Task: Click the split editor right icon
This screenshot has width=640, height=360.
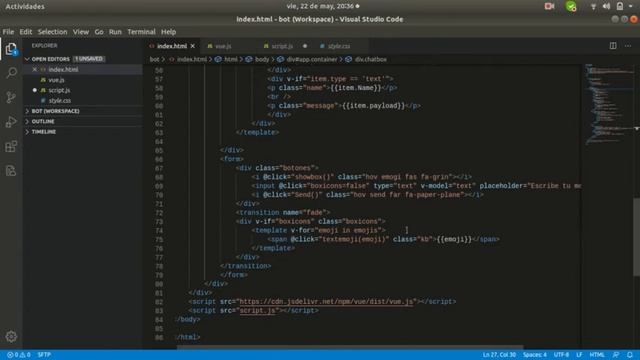Action: coord(613,46)
